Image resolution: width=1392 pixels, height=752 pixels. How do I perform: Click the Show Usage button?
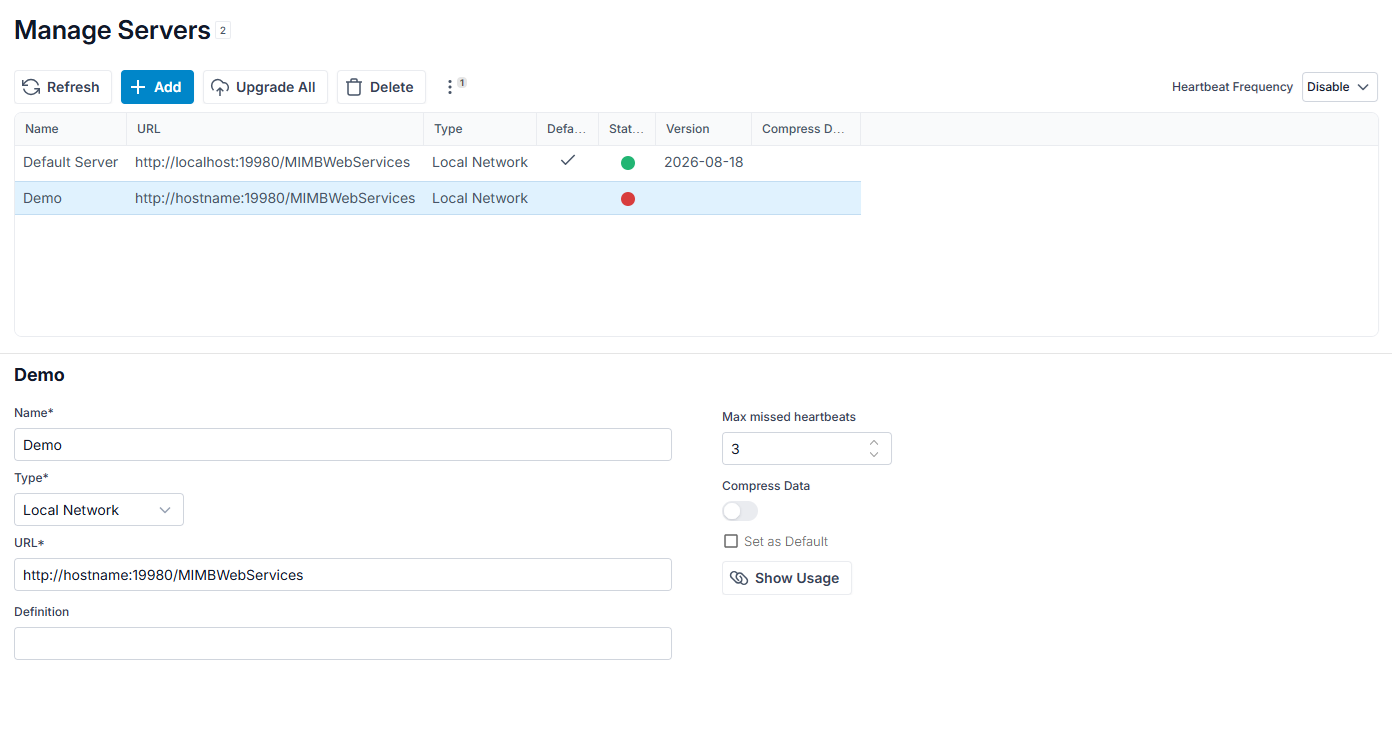787,578
